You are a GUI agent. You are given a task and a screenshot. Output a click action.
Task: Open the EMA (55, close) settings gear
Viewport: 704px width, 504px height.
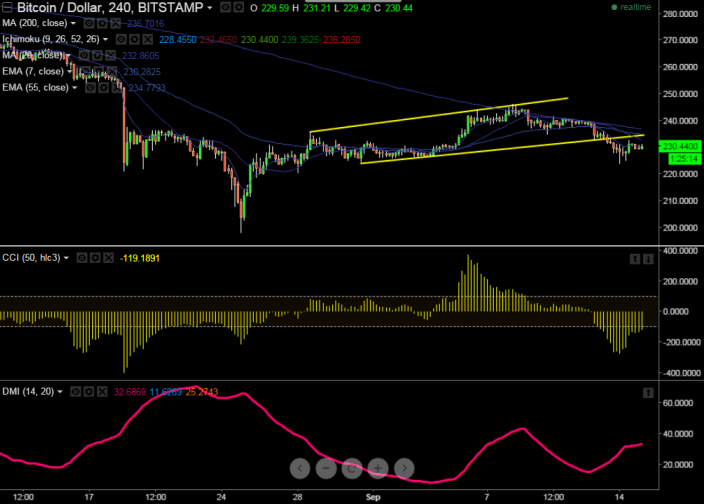104,88
